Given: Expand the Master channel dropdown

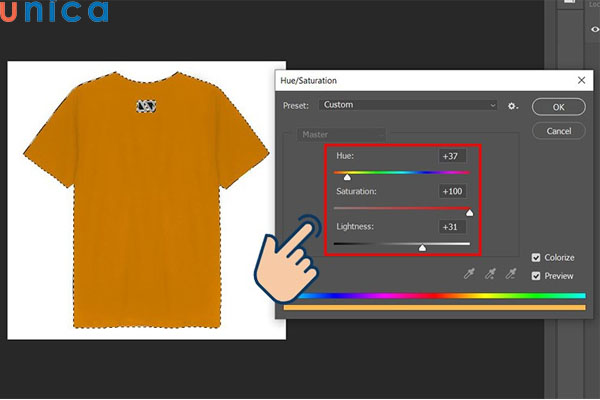Looking at the screenshot, I should click(340, 134).
